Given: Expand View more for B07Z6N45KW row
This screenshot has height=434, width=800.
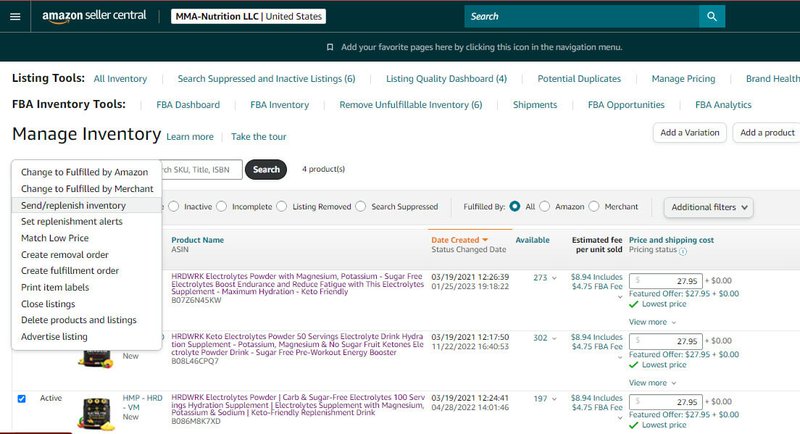Looking at the screenshot, I should [653, 322].
